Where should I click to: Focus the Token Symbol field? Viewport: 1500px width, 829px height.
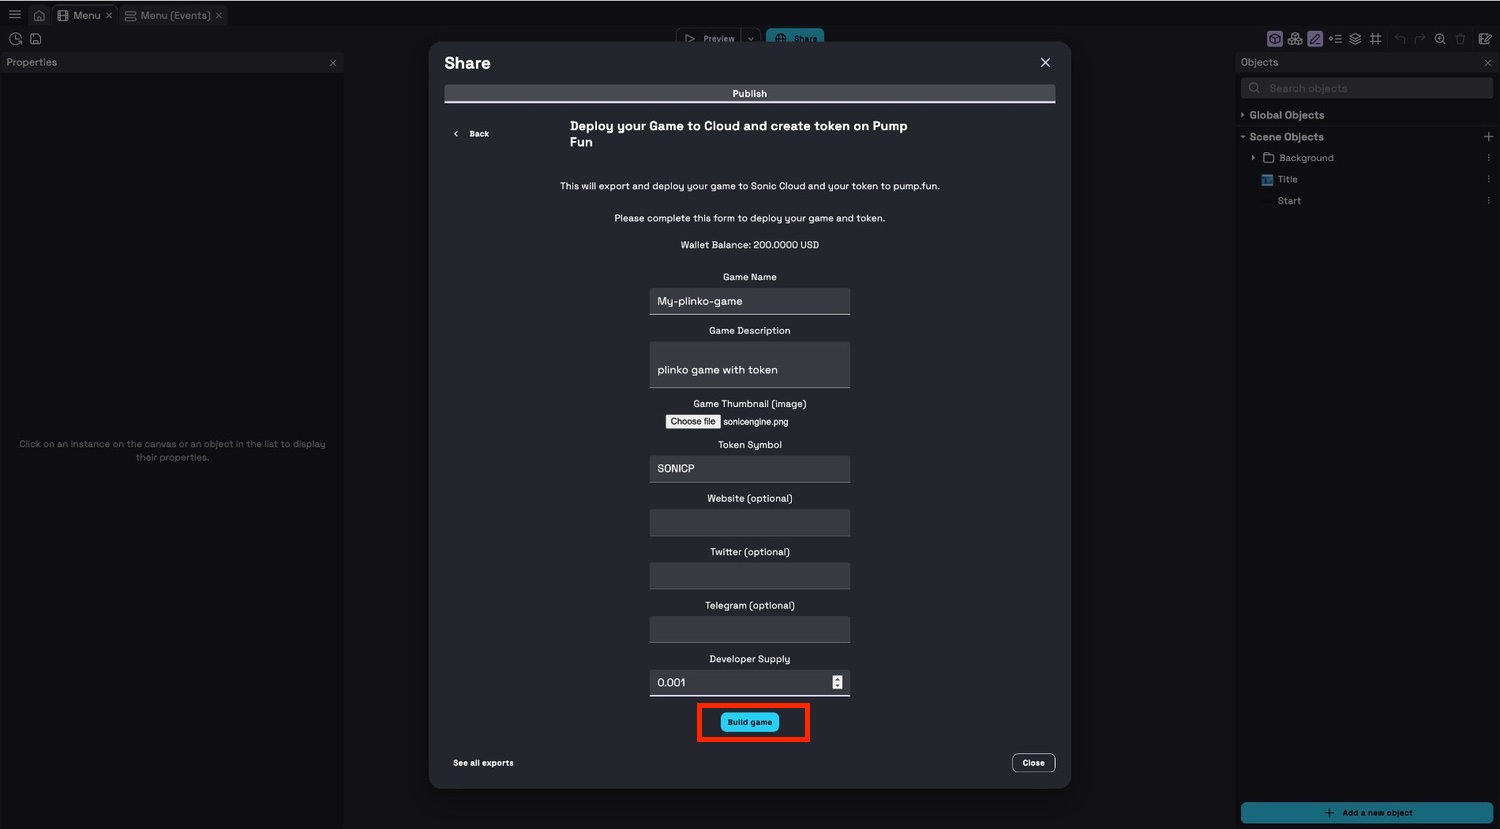pyautogui.click(x=750, y=469)
